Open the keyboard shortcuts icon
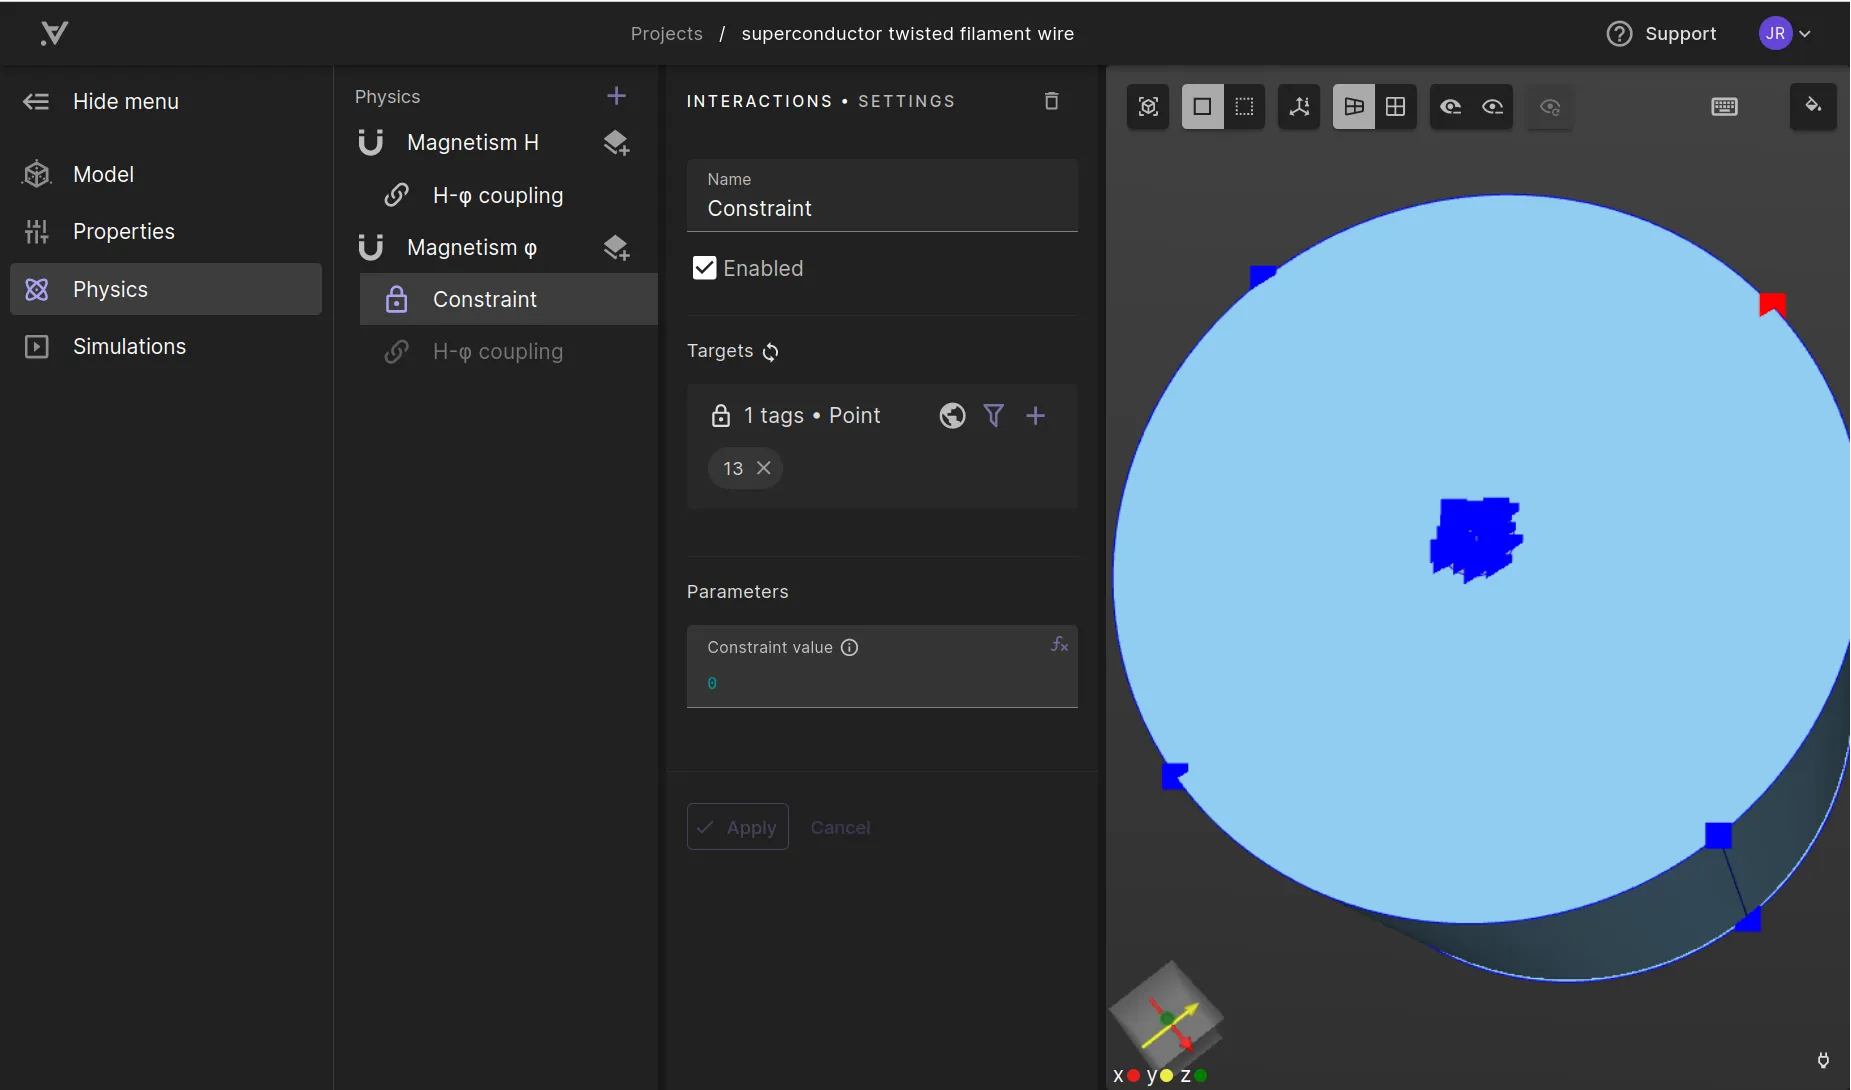 point(1724,107)
